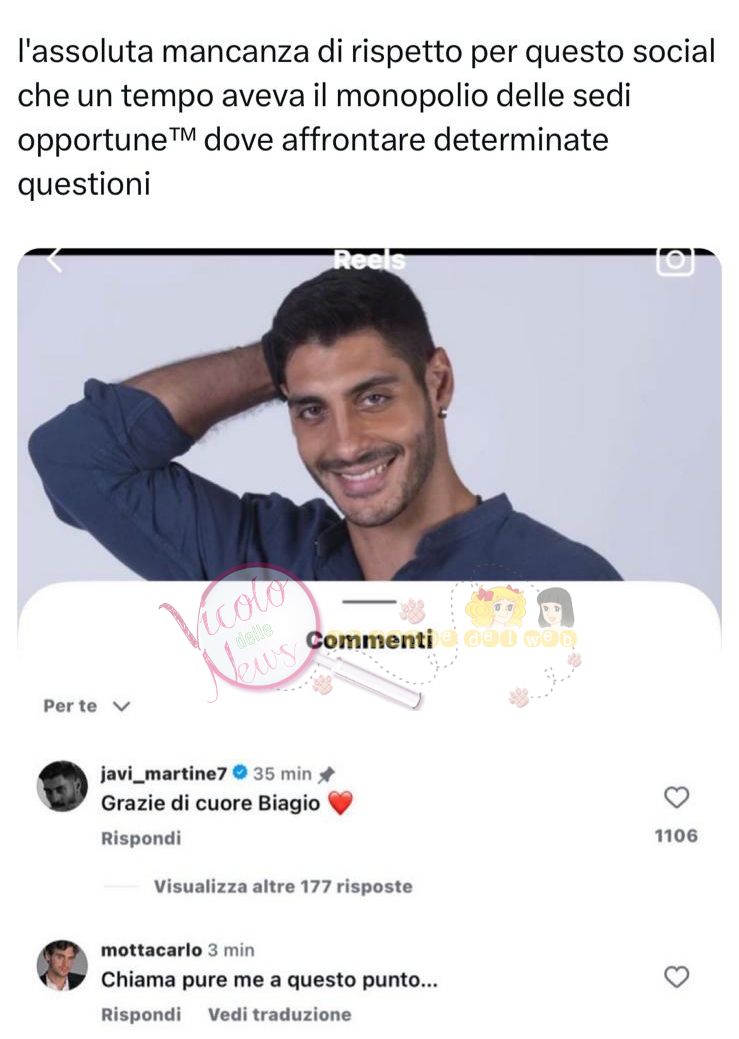Tap the pin icon on the pinned comment

[x=326, y=774]
